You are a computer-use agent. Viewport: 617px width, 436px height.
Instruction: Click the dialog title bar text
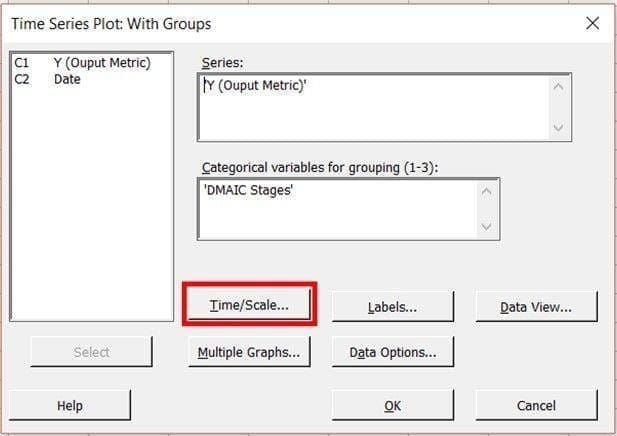click(x=111, y=23)
